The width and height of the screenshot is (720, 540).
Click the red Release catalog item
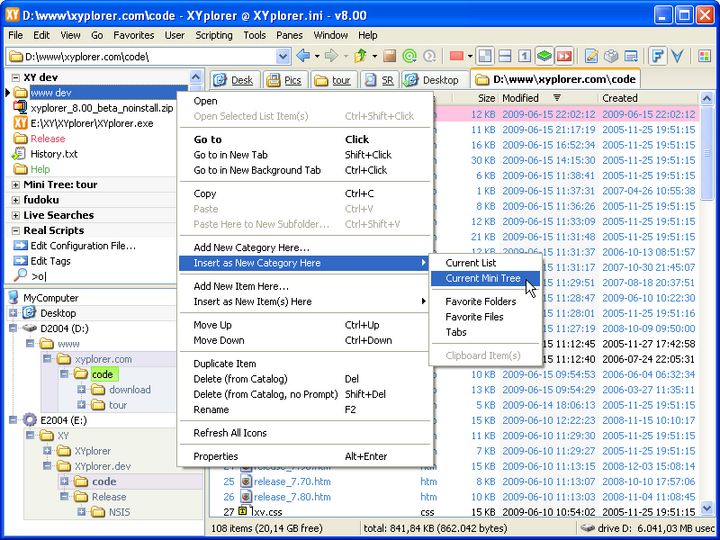47,139
